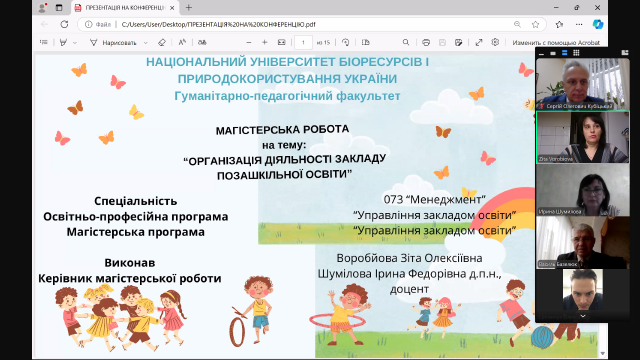Switch Zoom panel to strip thumbnail view
Image resolution: width=640 pixels, height=360 pixels.
pyautogui.click(x=564, y=53)
